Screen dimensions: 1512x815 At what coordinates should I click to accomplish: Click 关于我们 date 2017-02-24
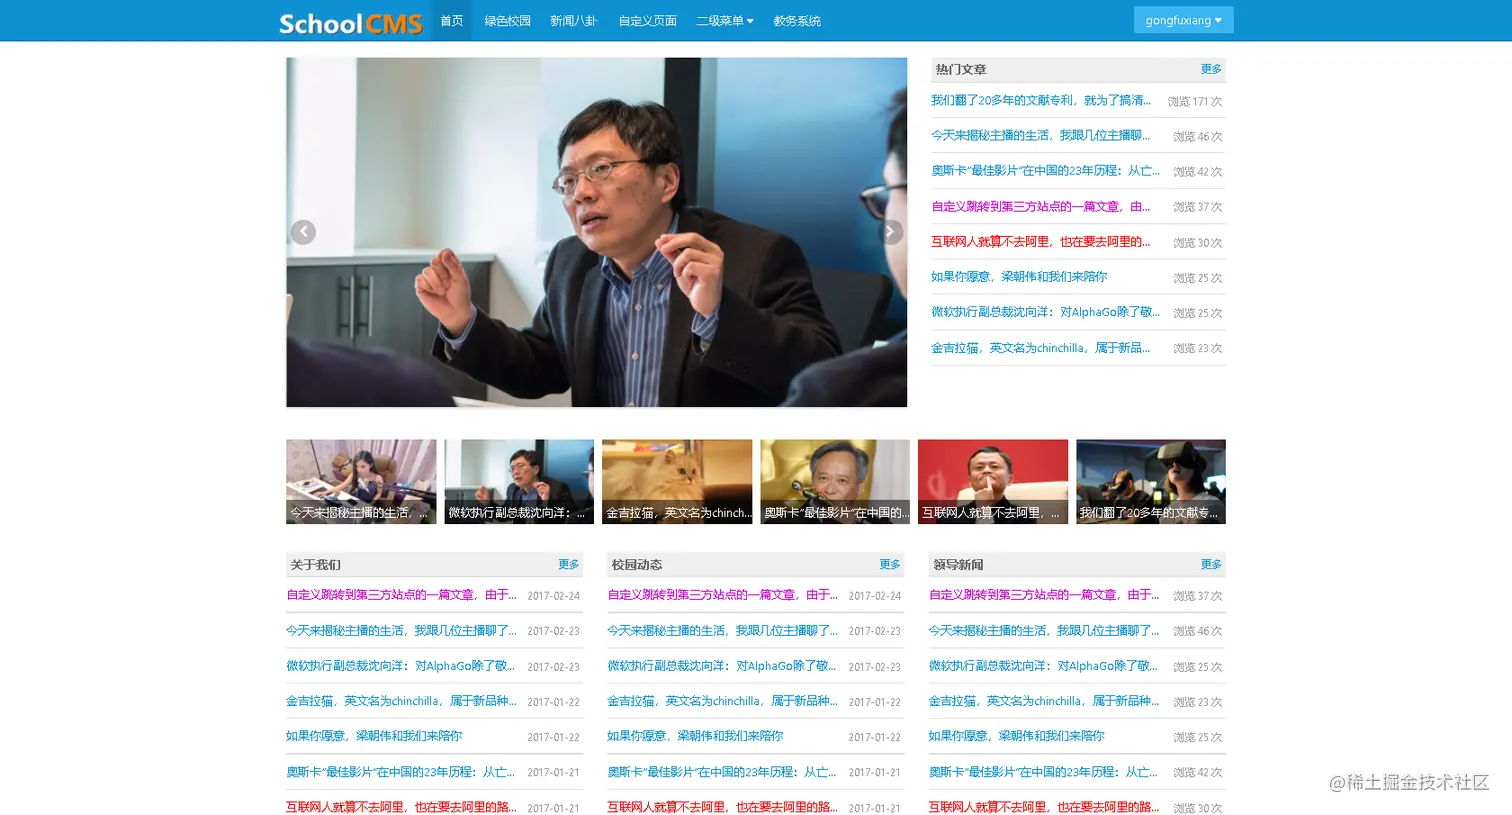pyautogui.click(x=554, y=596)
